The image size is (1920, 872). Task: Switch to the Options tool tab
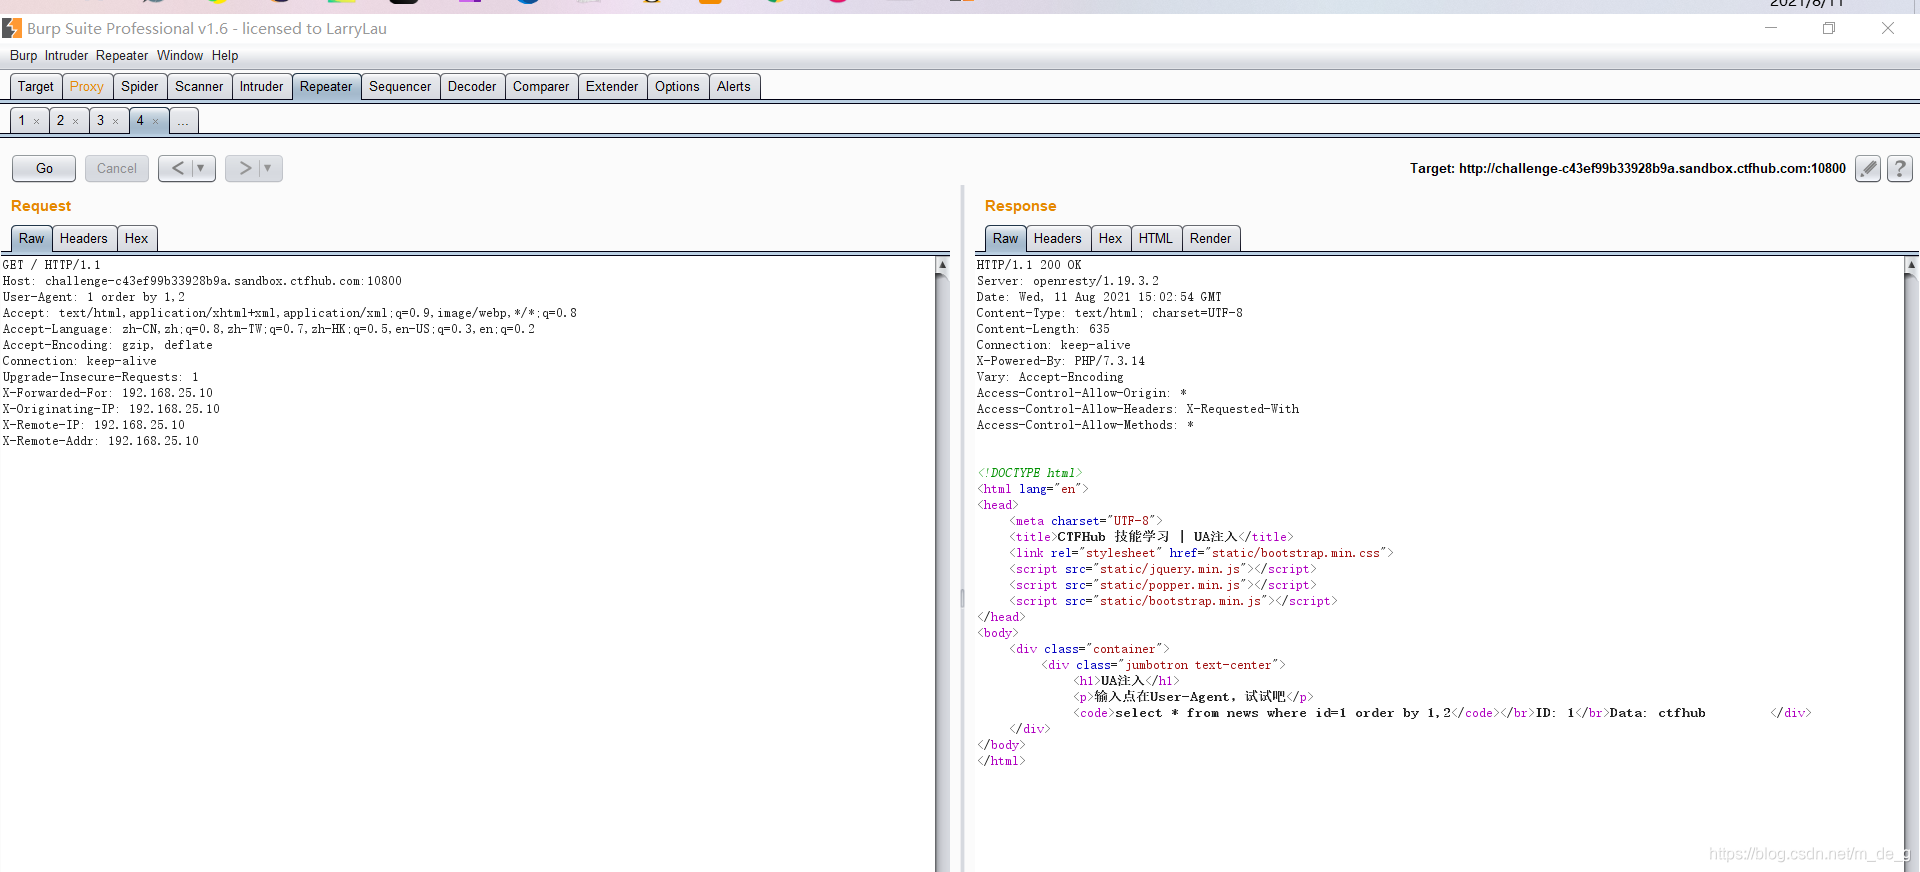677,87
